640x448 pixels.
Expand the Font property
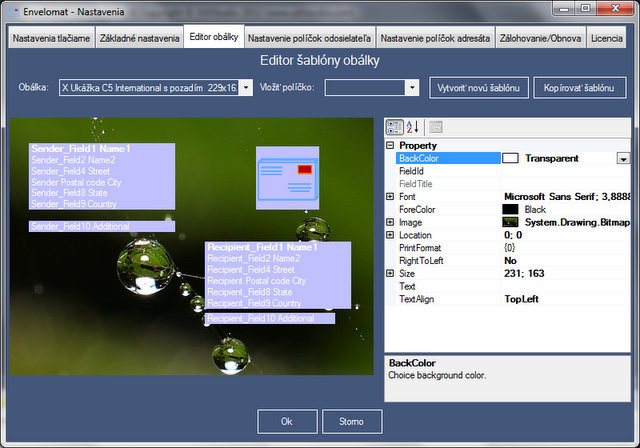pos(390,197)
